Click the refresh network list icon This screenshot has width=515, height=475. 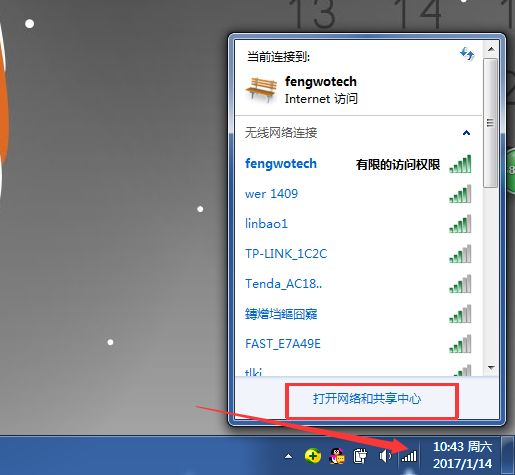[x=467, y=54]
